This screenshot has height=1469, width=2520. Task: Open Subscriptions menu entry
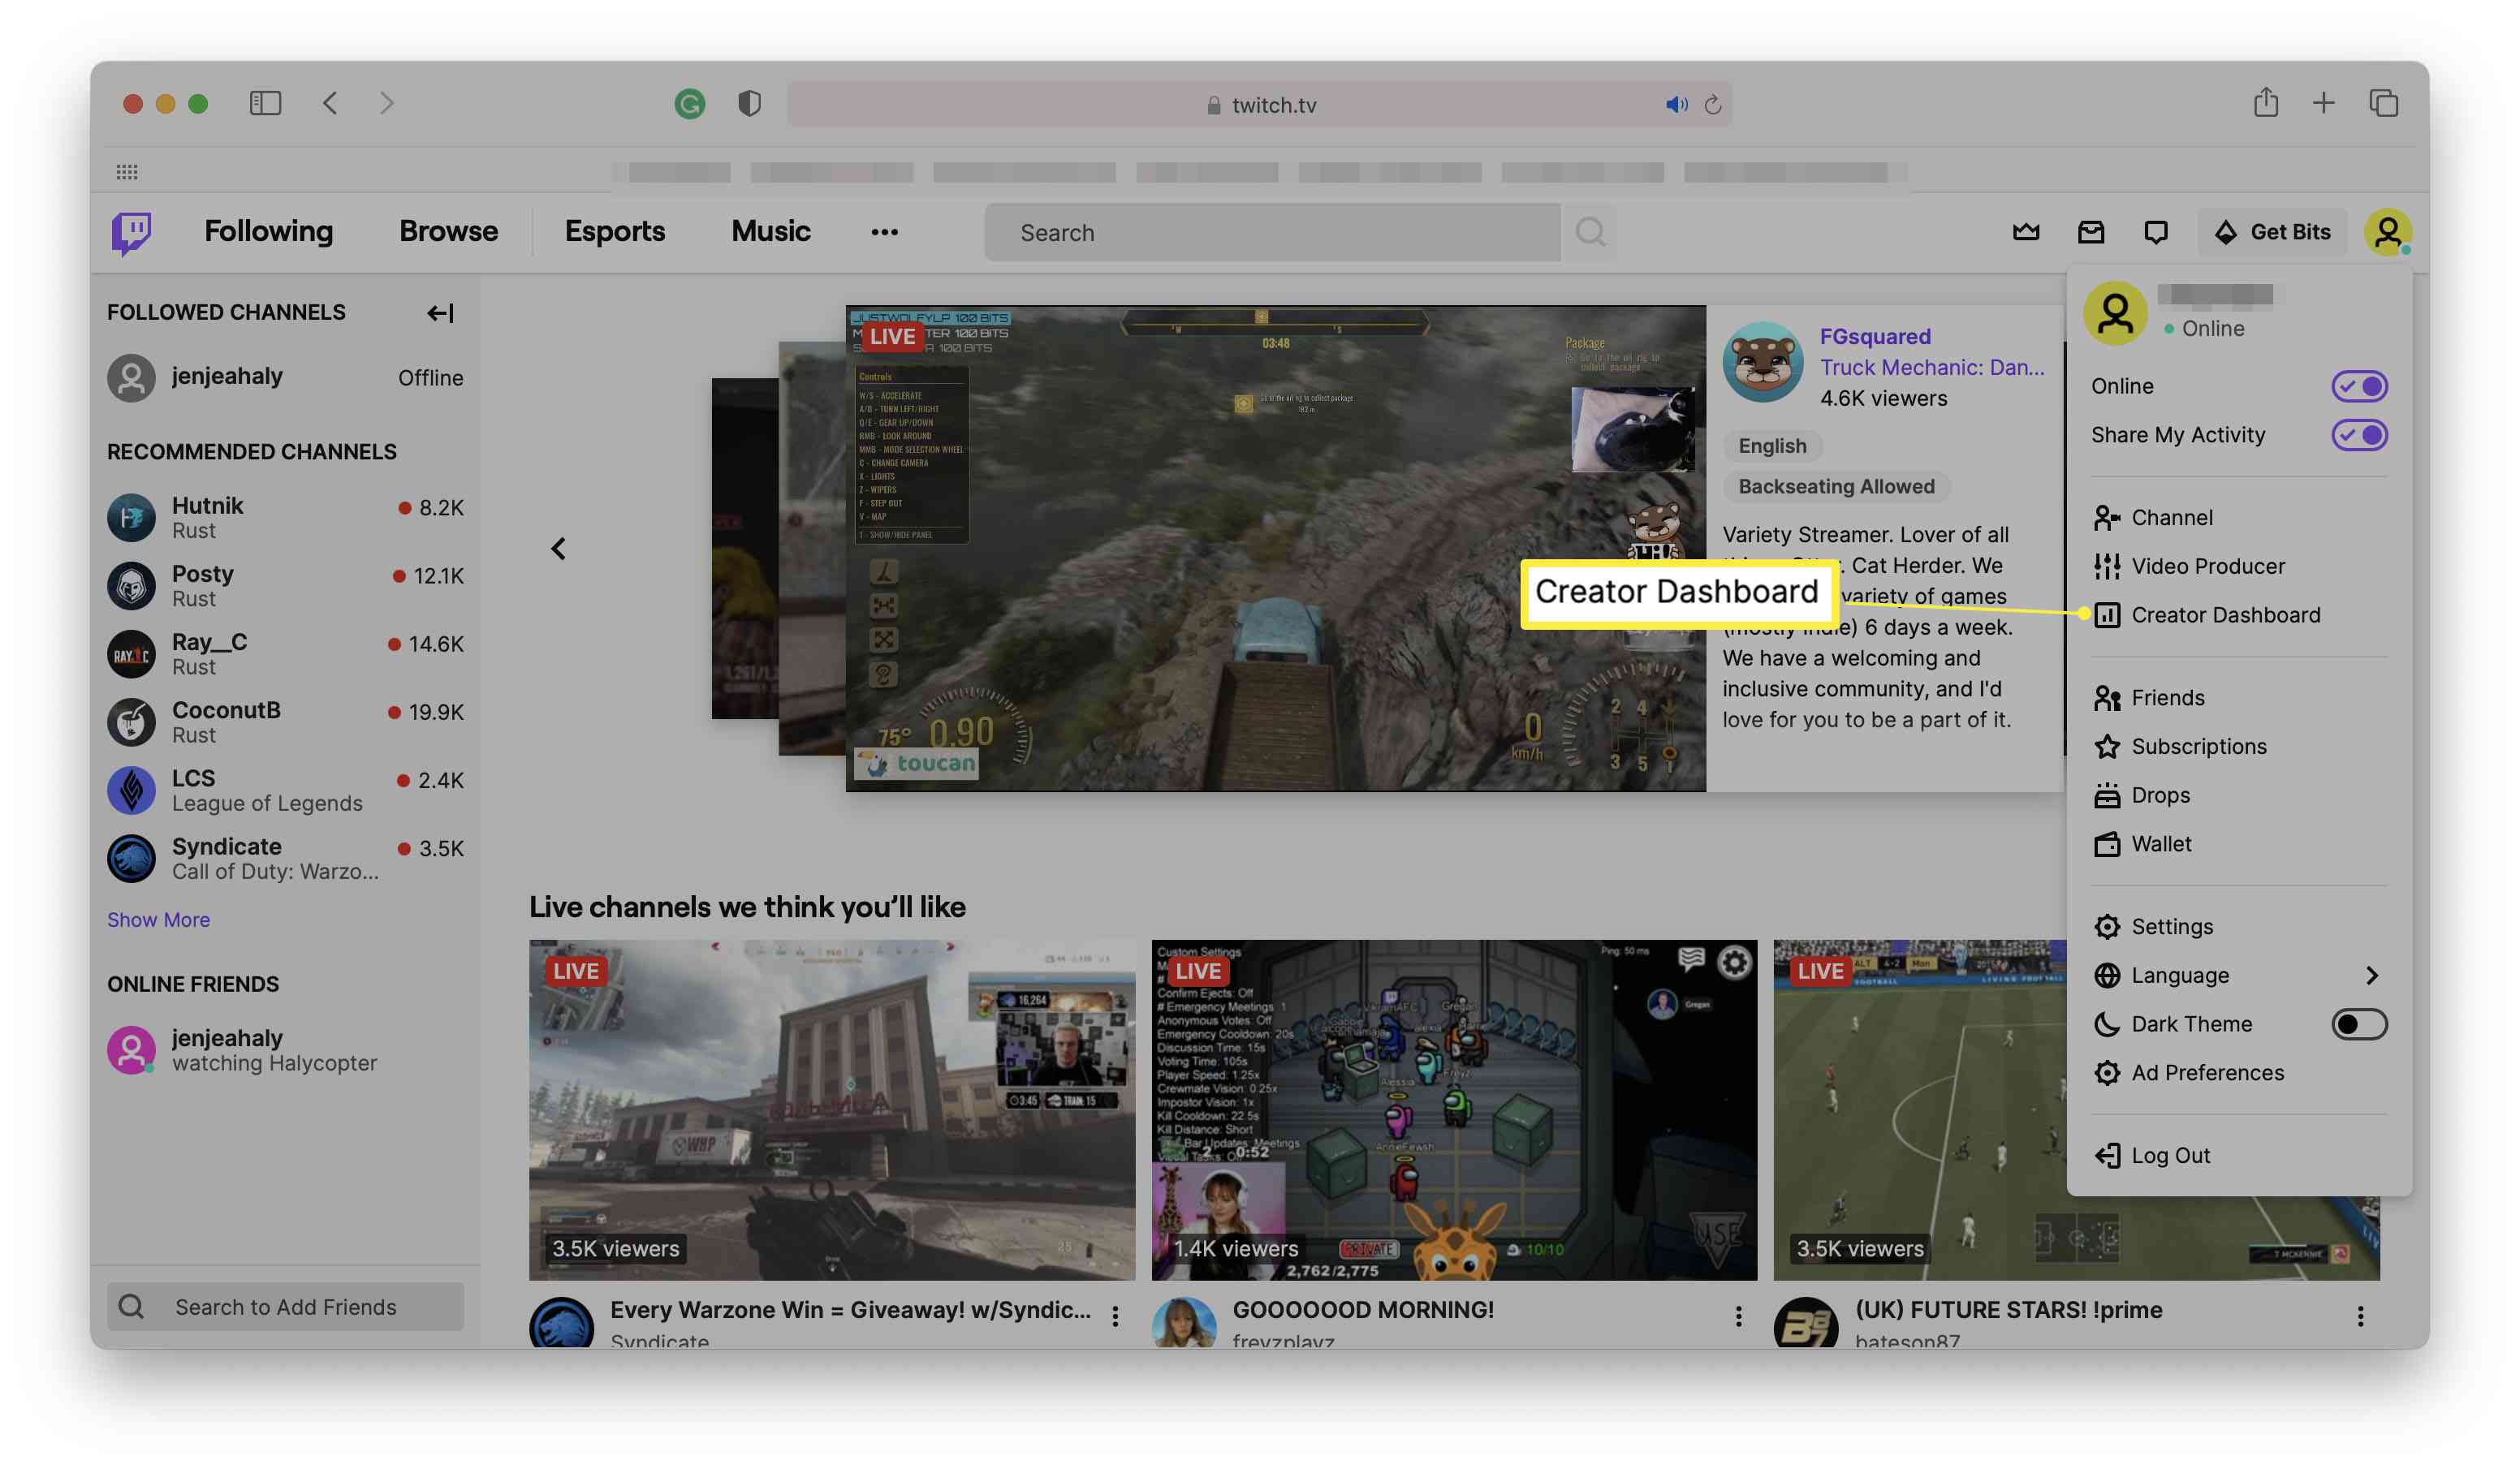pyautogui.click(x=2238, y=746)
